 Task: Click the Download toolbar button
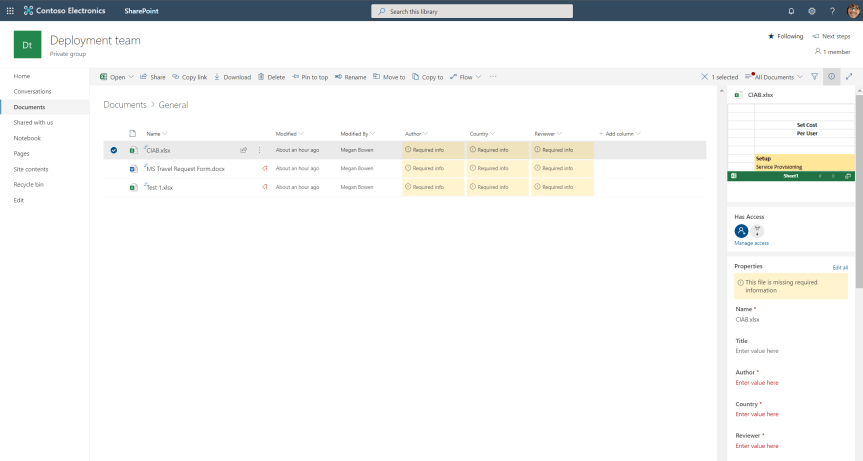[232, 77]
